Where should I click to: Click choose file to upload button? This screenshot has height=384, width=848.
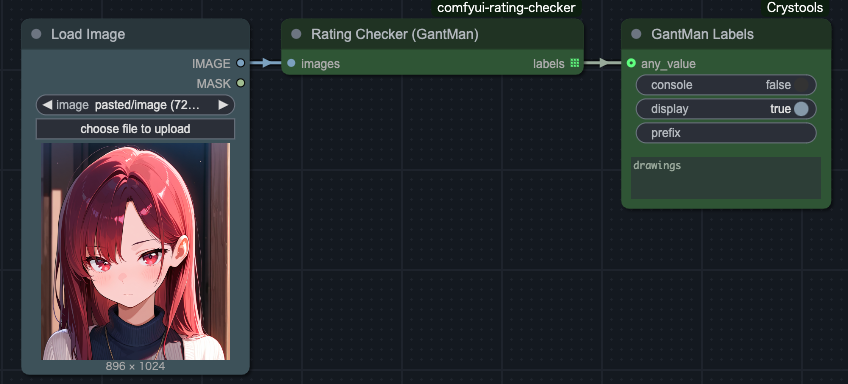tap(135, 129)
